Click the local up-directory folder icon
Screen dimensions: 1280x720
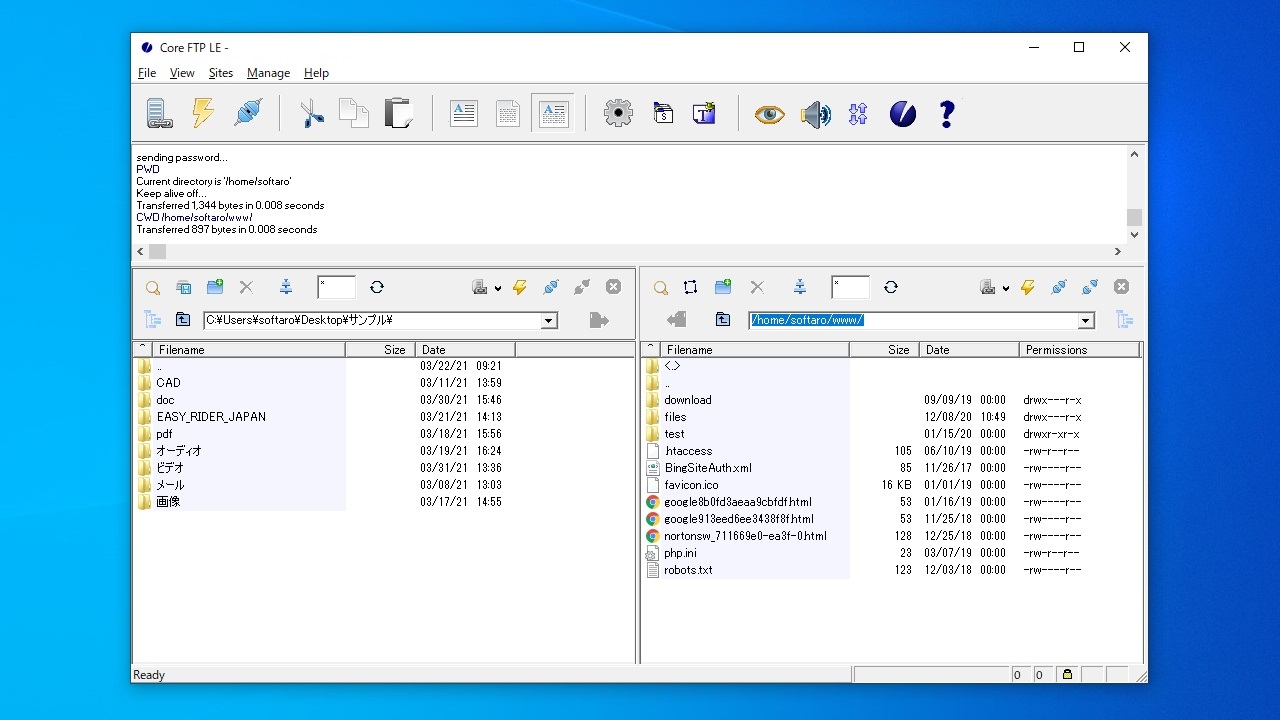(x=183, y=320)
